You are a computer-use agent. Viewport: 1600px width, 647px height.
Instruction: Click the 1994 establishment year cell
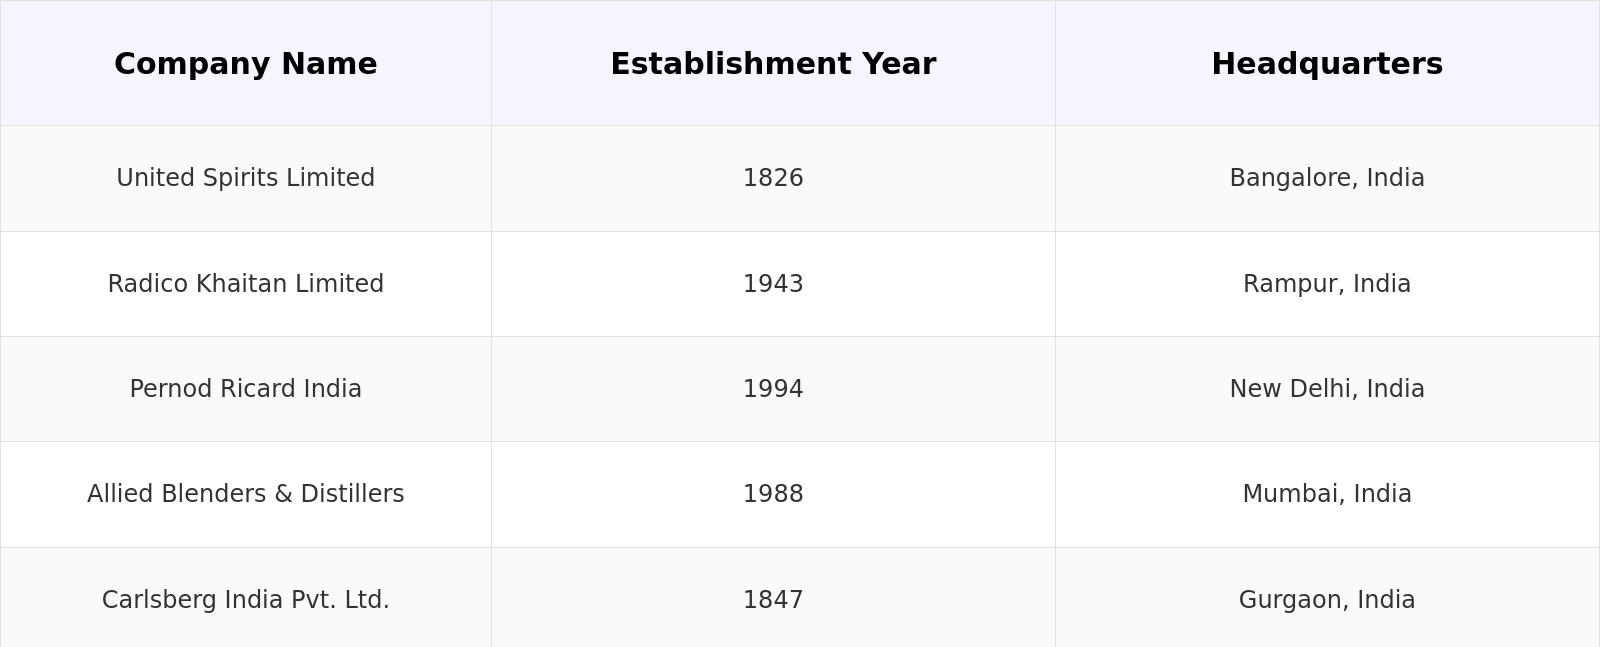pyautogui.click(x=773, y=389)
